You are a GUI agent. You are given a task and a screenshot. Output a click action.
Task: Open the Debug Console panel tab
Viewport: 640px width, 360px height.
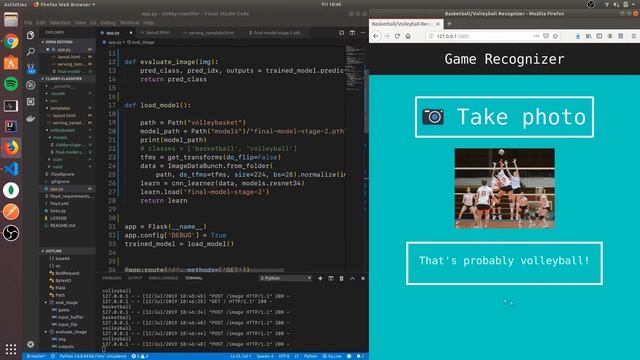pyautogui.click(x=163, y=278)
